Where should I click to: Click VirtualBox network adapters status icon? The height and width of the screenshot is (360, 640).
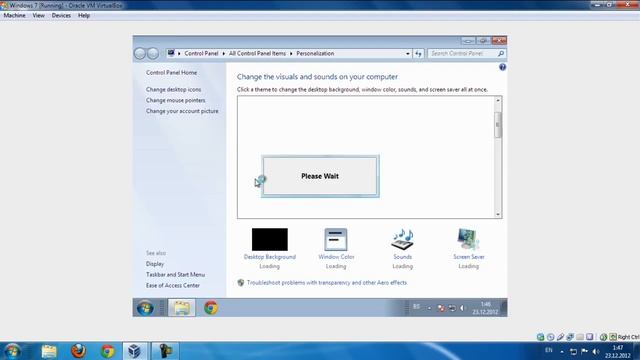[570, 337]
